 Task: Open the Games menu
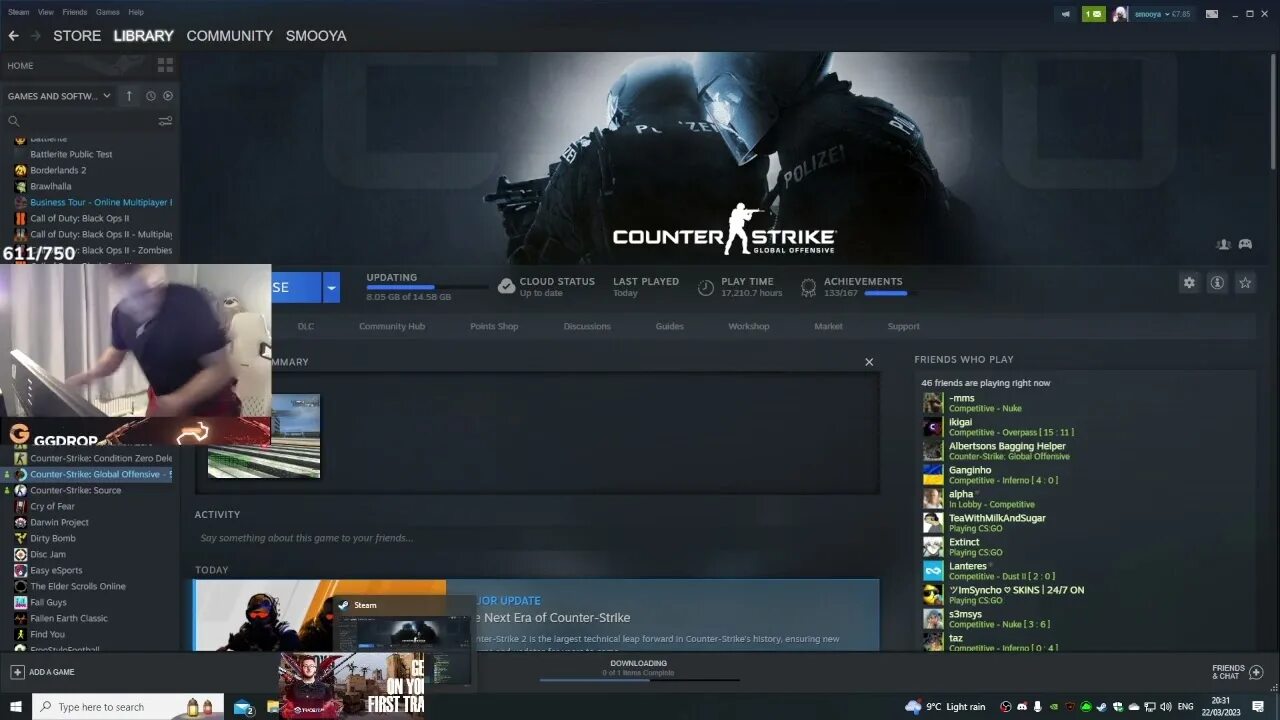107,12
